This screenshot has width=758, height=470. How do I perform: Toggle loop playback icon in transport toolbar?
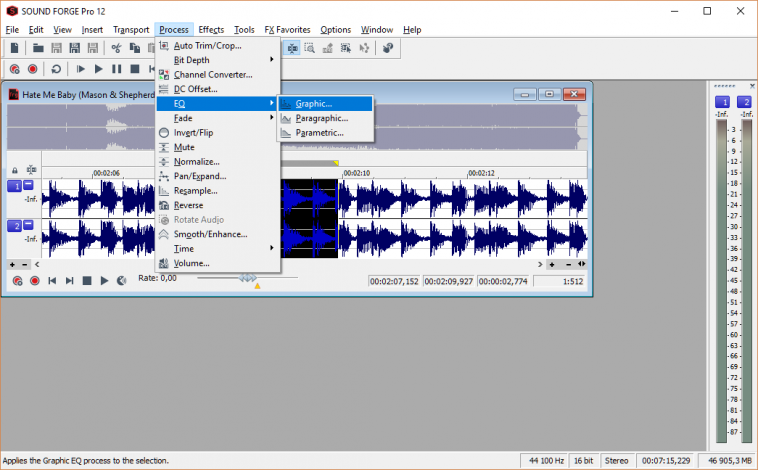pos(56,69)
